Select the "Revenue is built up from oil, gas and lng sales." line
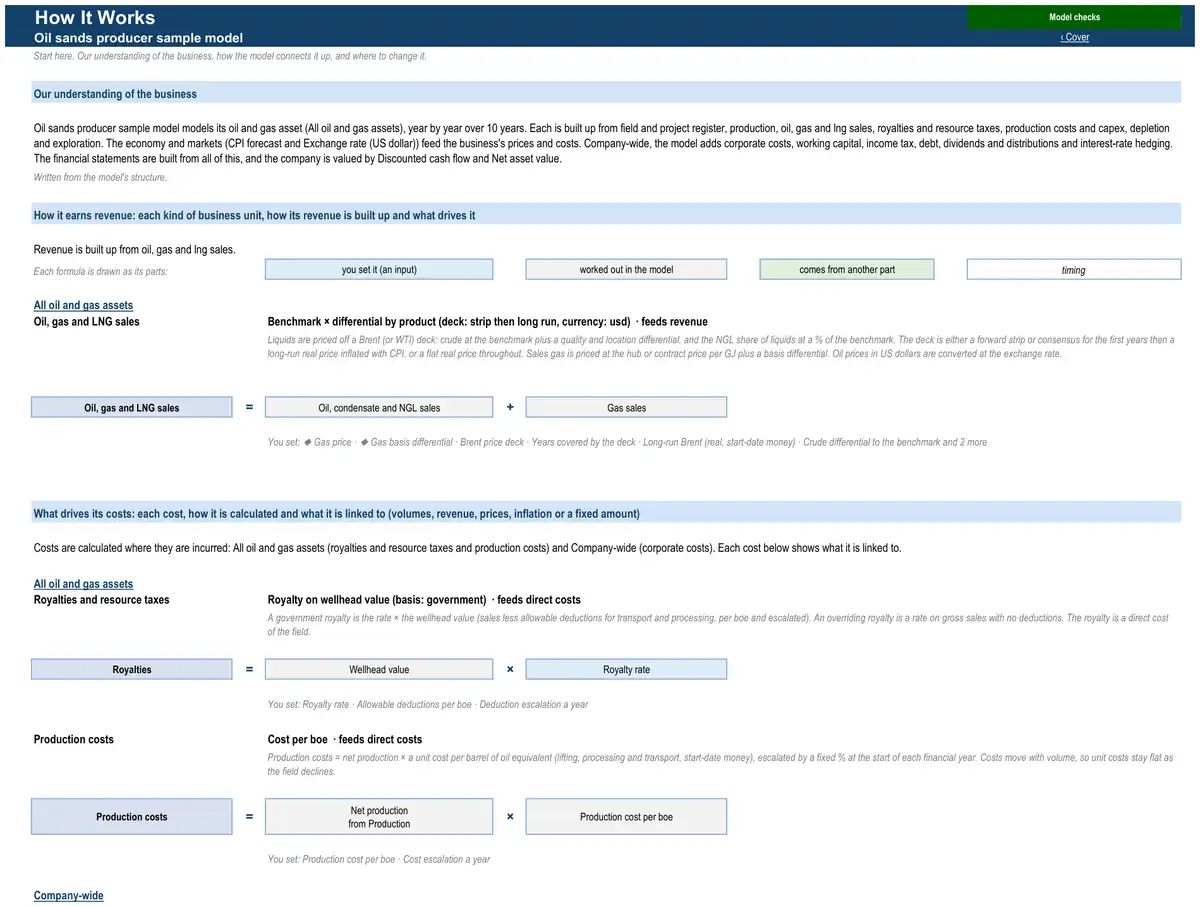The height and width of the screenshot is (907, 1200). pyautogui.click(x=135, y=249)
